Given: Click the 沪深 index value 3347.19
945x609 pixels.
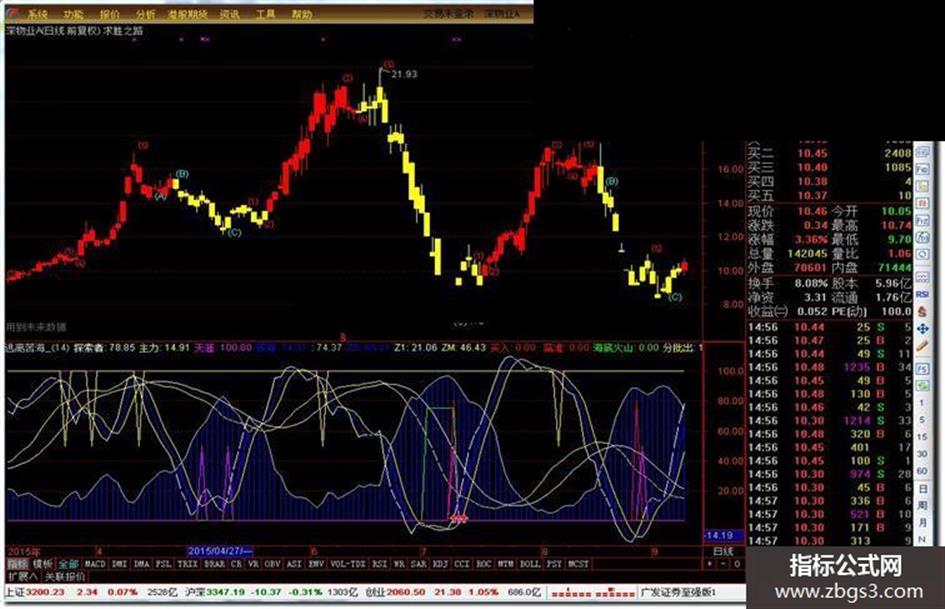Looking at the screenshot, I should (225, 592).
